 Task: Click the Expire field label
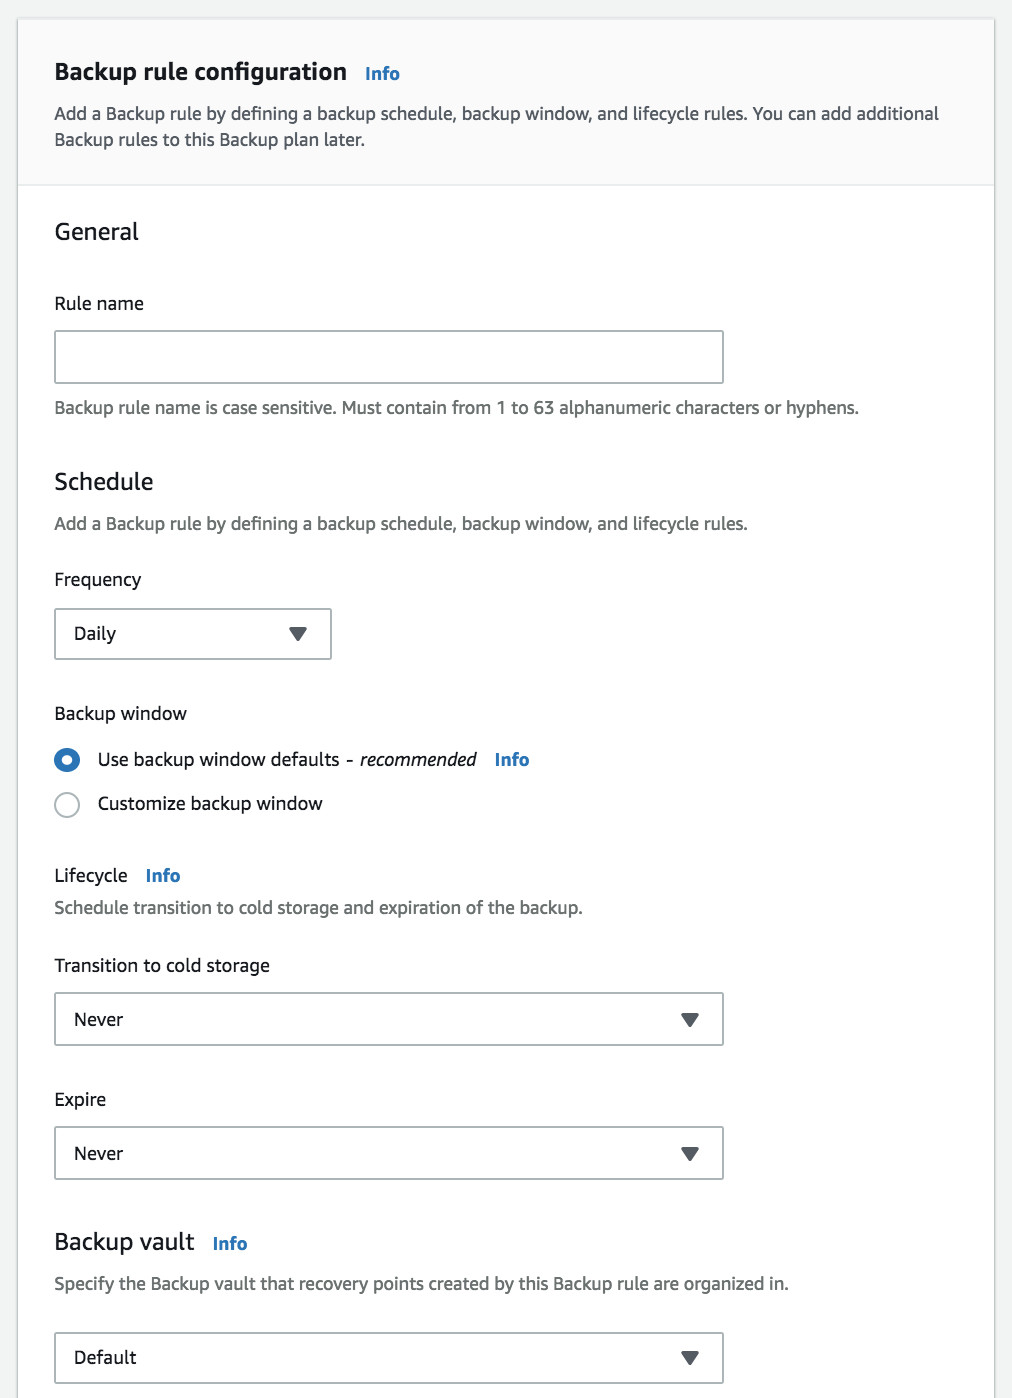pyautogui.click(x=80, y=1100)
